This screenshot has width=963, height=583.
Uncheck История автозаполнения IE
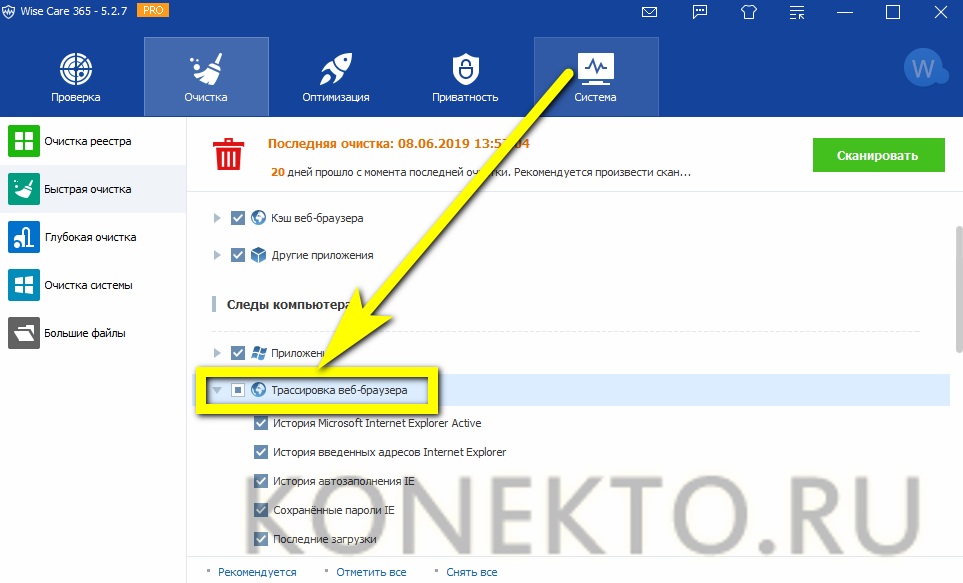click(261, 481)
